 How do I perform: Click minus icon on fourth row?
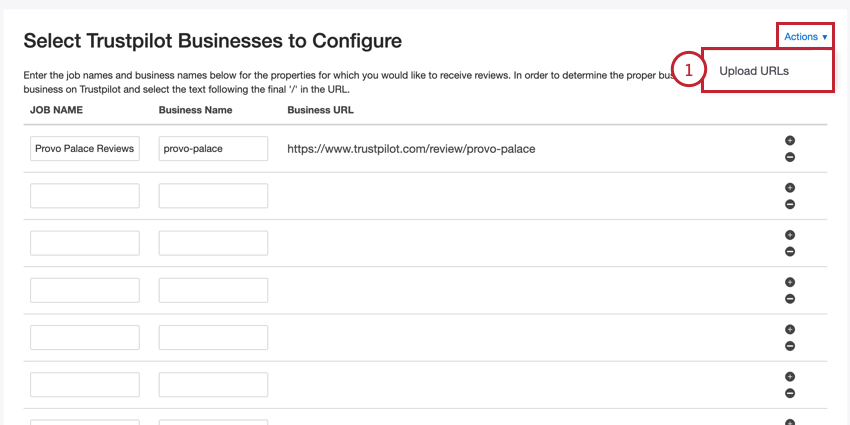789,298
